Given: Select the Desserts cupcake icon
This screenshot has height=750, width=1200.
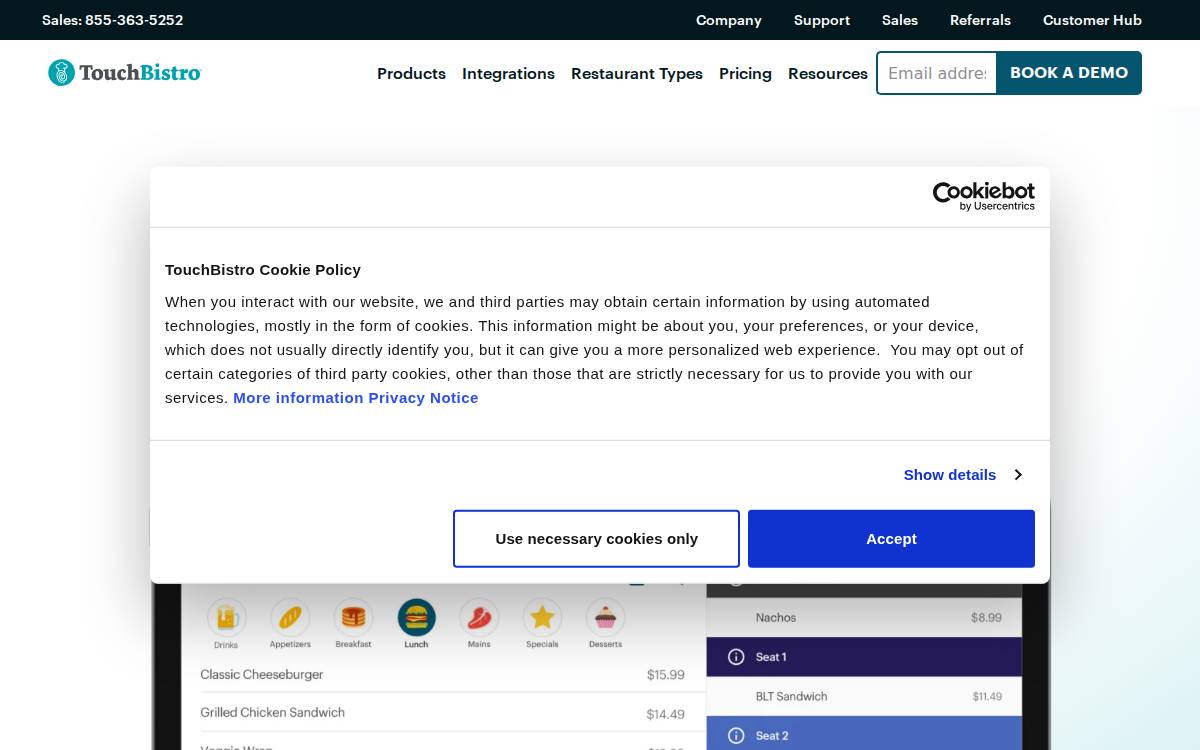Looking at the screenshot, I should pos(605,618).
